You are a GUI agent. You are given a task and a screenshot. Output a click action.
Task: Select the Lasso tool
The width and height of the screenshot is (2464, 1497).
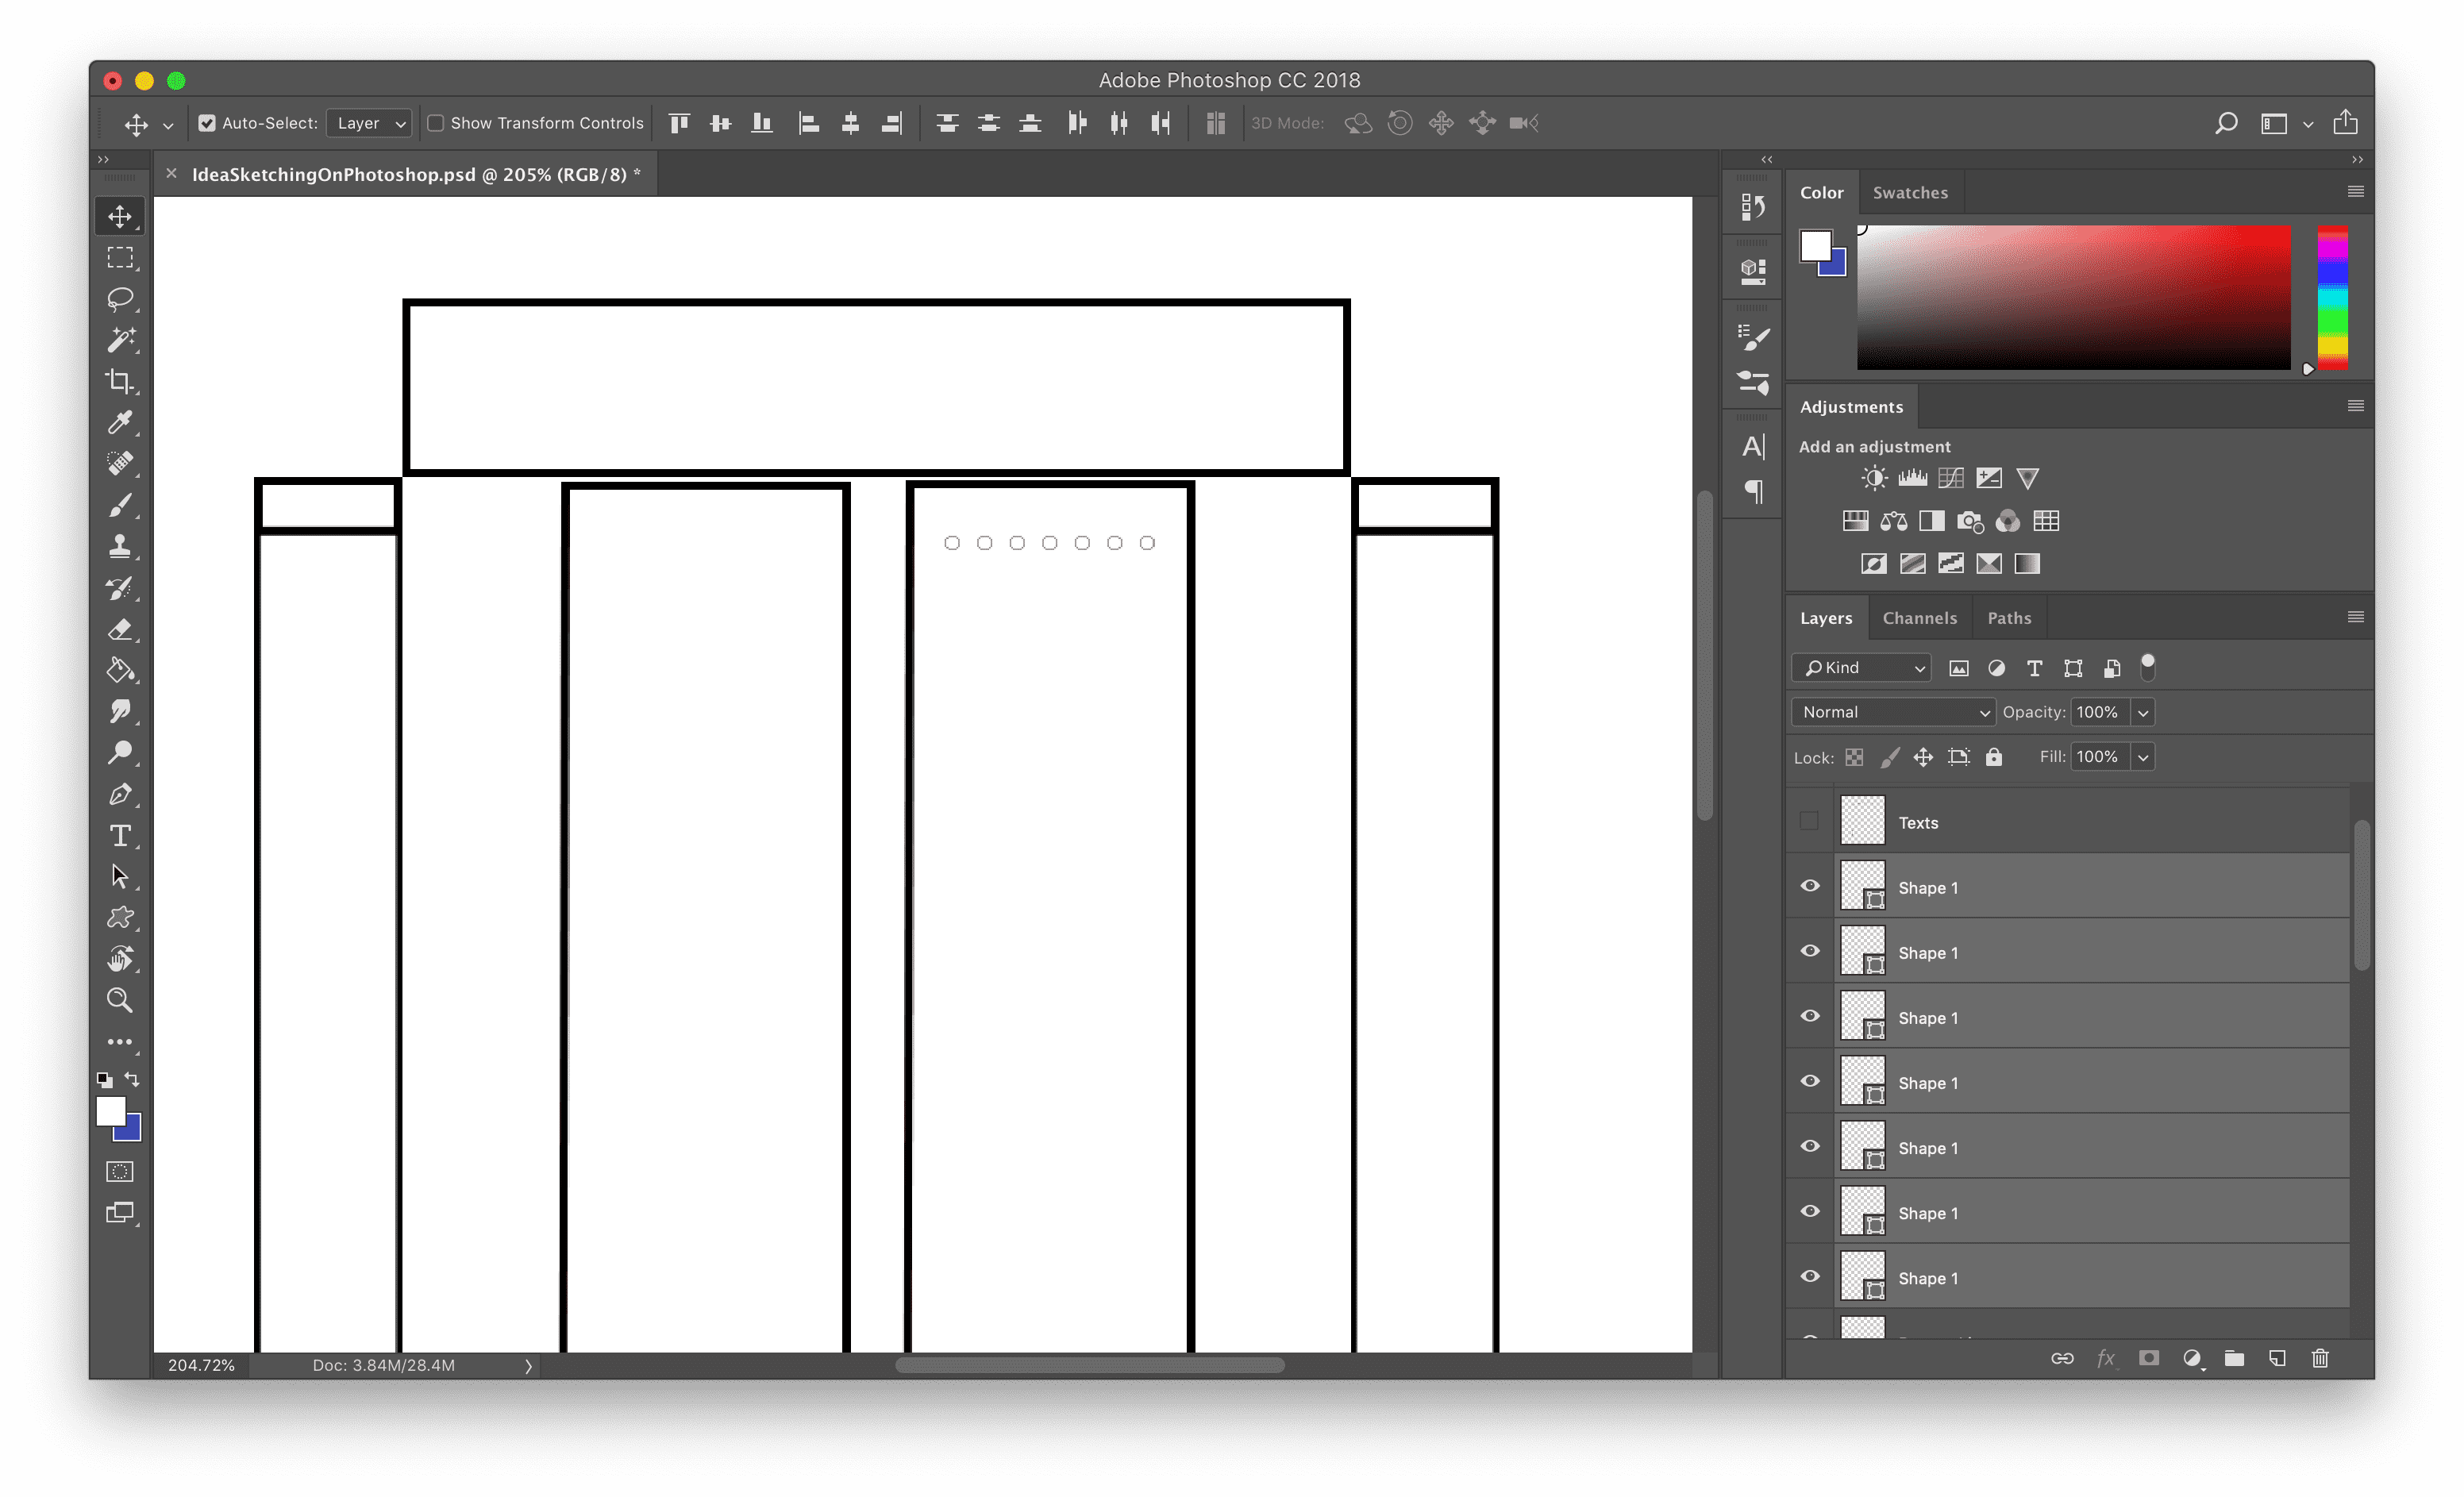click(x=120, y=299)
